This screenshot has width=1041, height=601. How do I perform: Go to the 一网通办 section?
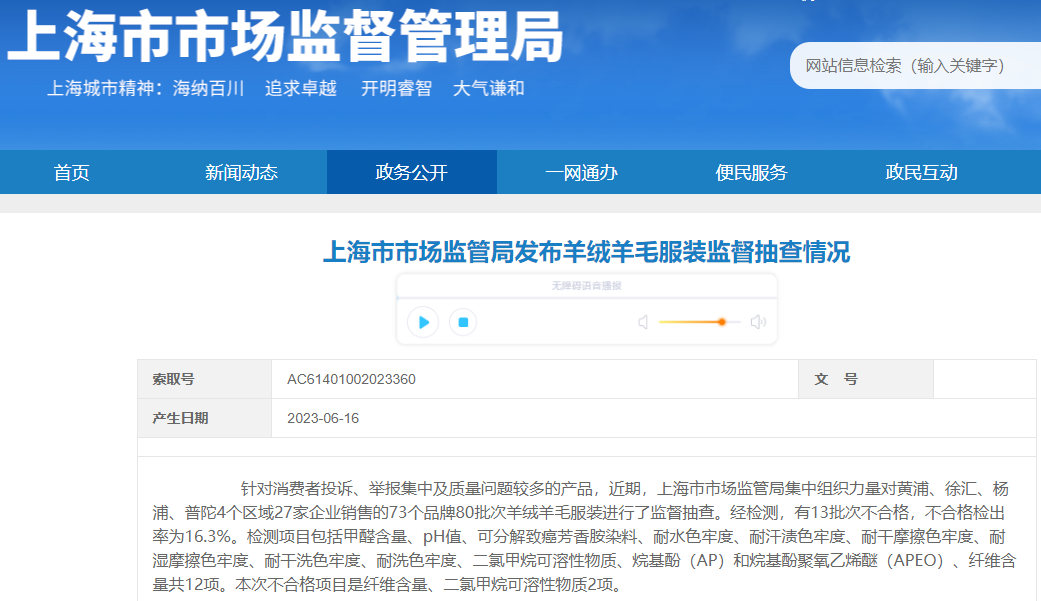point(581,173)
